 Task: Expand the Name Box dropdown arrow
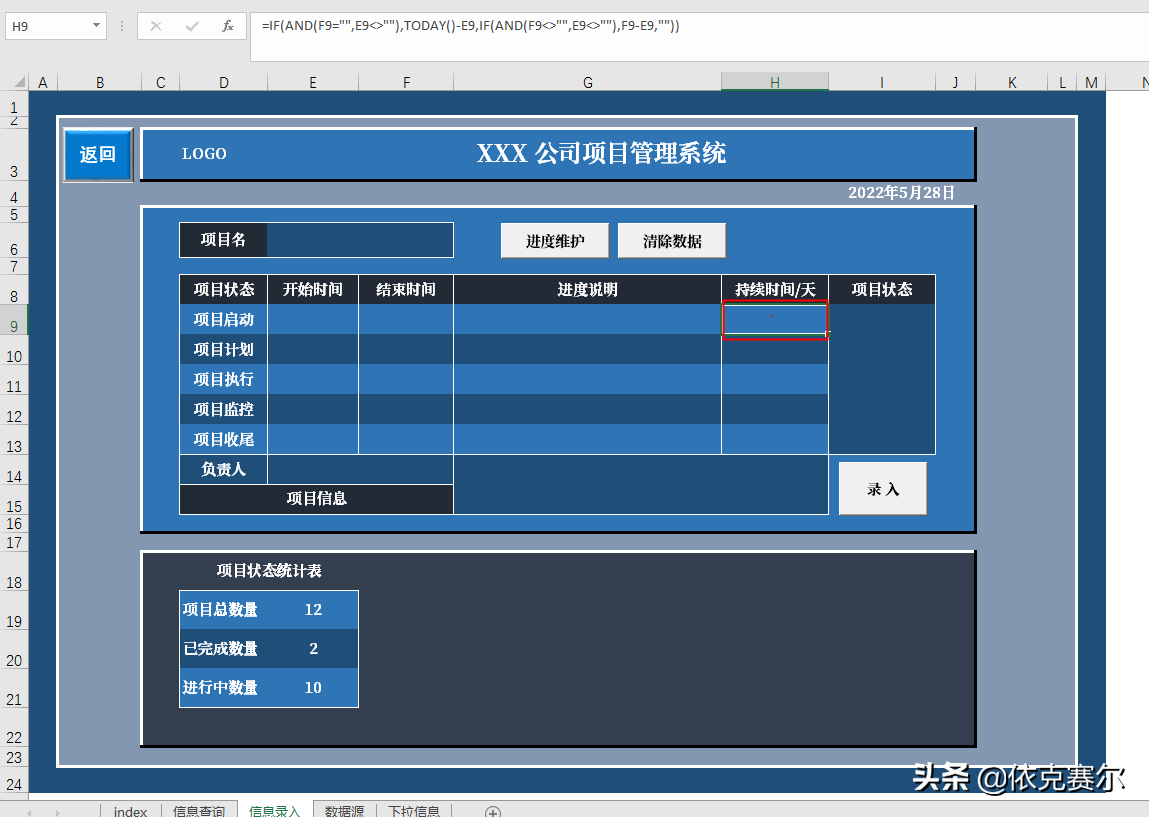96,26
